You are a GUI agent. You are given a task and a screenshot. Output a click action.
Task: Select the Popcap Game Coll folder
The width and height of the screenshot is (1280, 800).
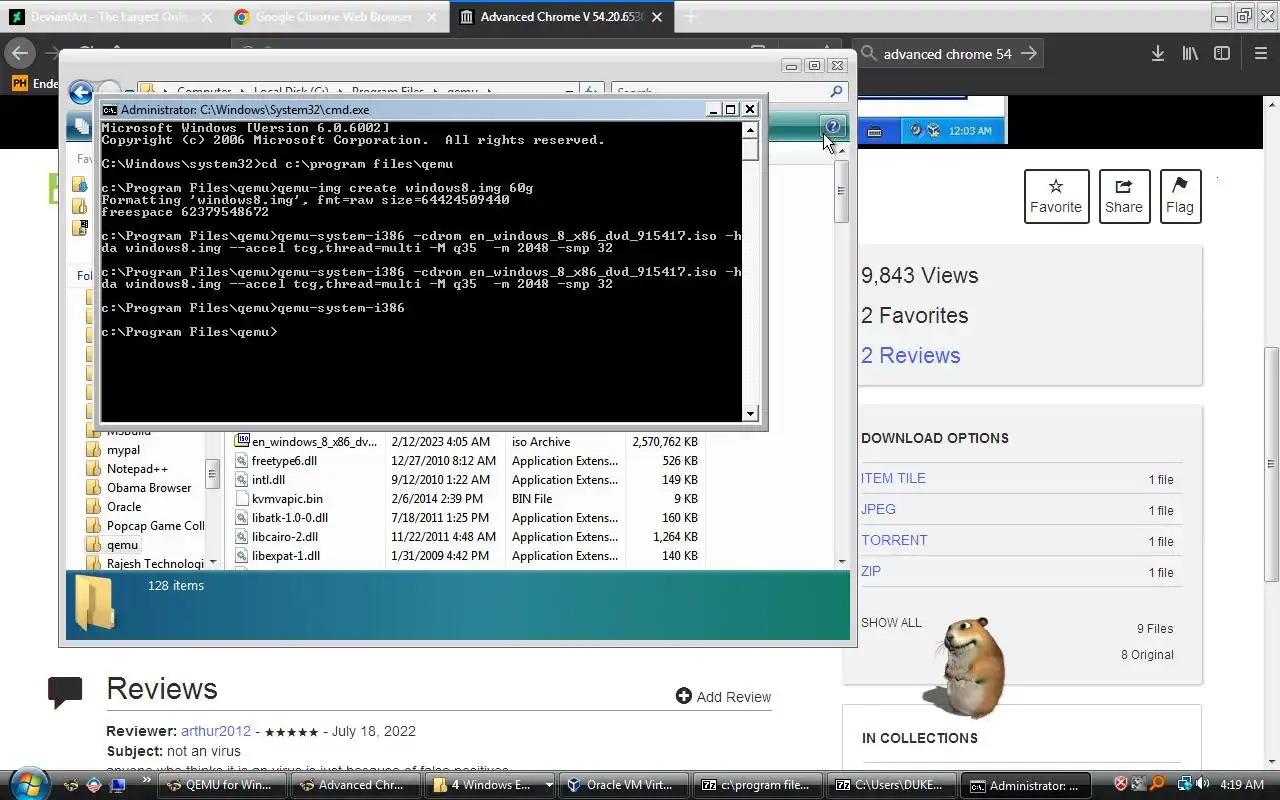[x=155, y=525]
